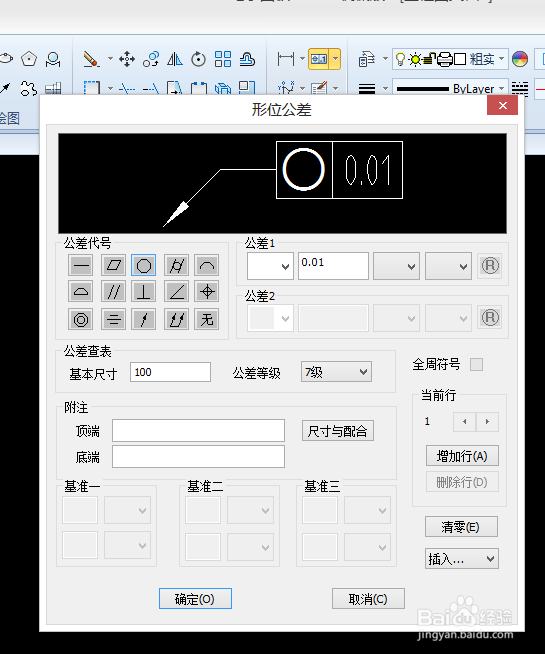Image resolution: width=545 pixels, height=654 pixels.
Task: Select the straightness tolerance symbol
Action: coord(80,265)
